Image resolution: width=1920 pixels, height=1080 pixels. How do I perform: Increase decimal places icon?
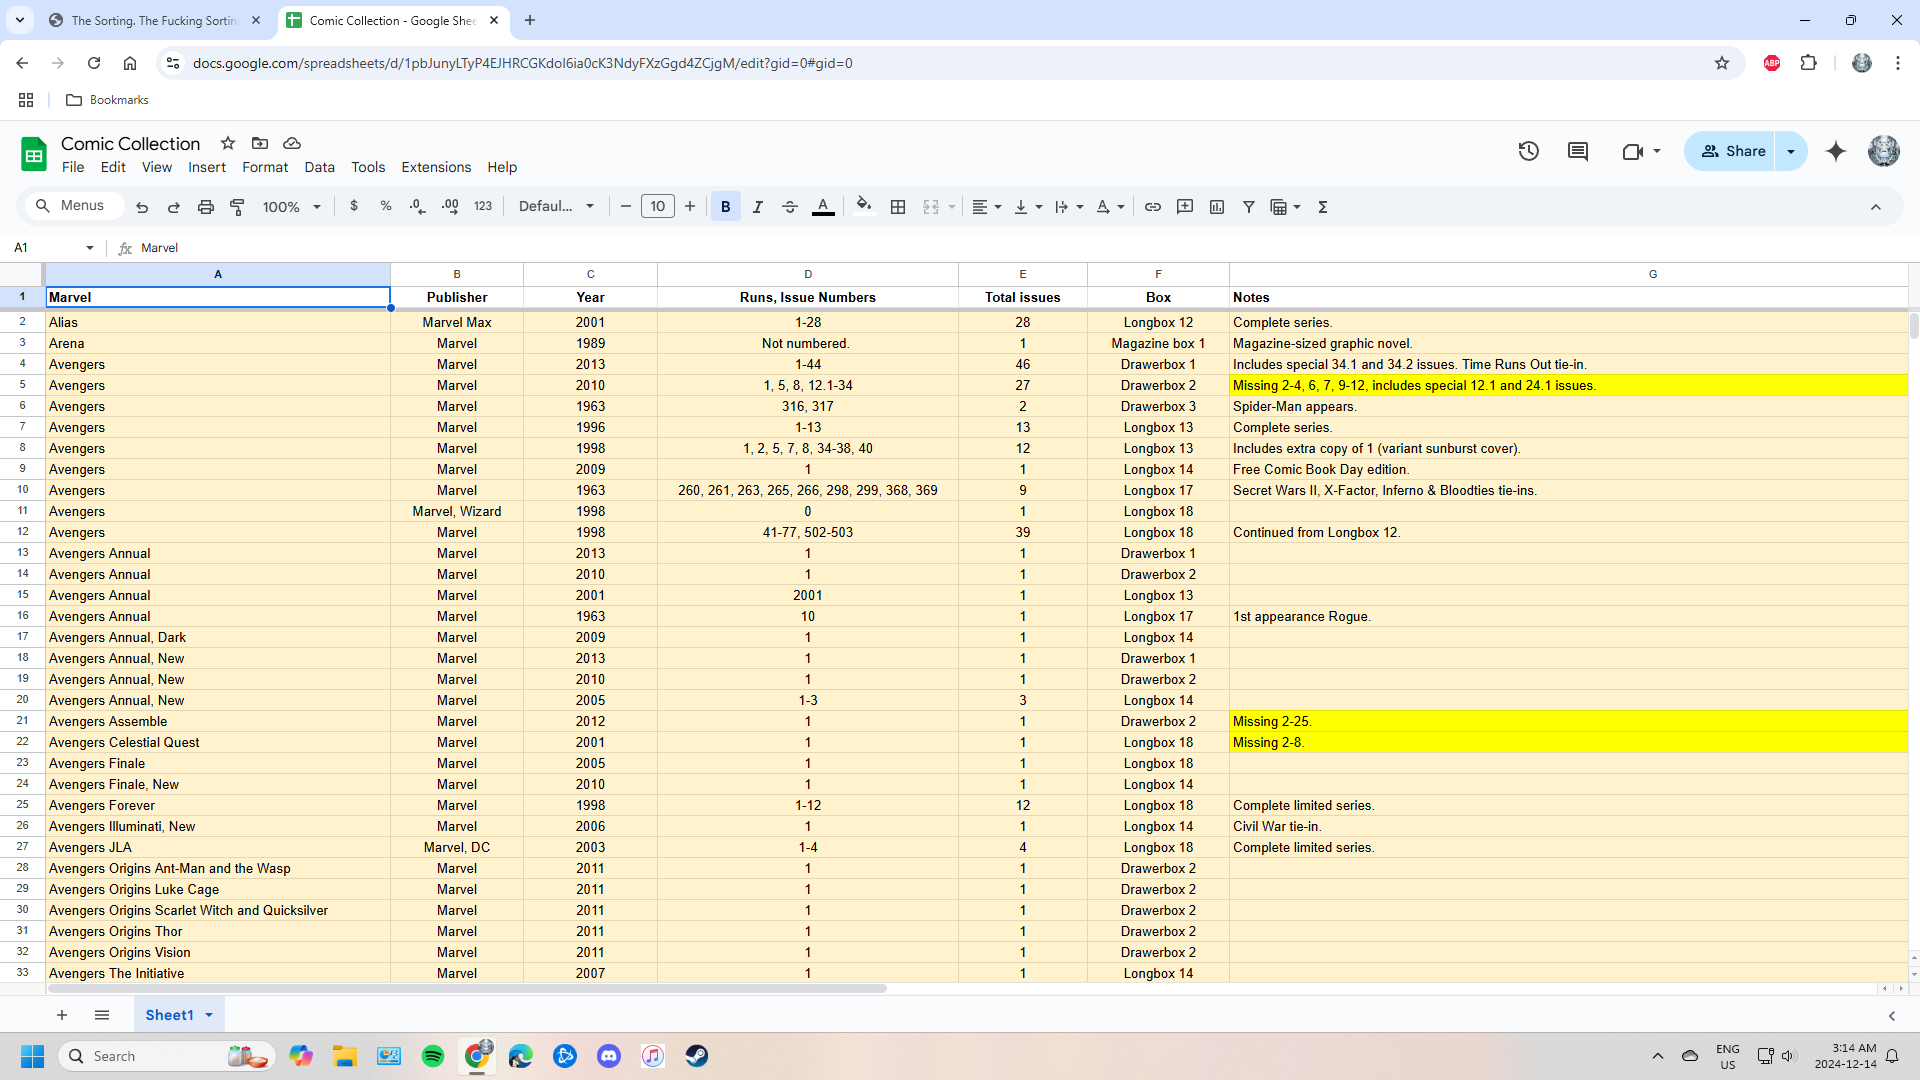point(450,206)
